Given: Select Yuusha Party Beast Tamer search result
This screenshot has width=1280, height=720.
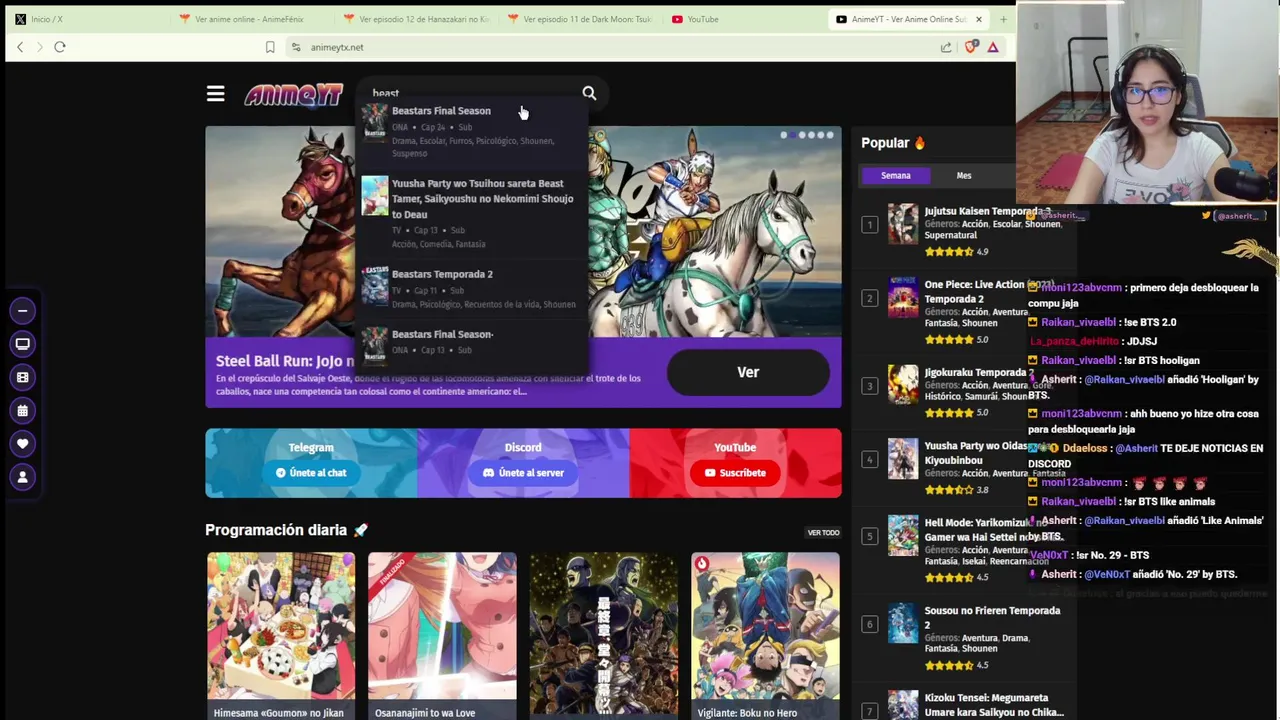Looking at the screenshot, I should (x=473, y=213).
